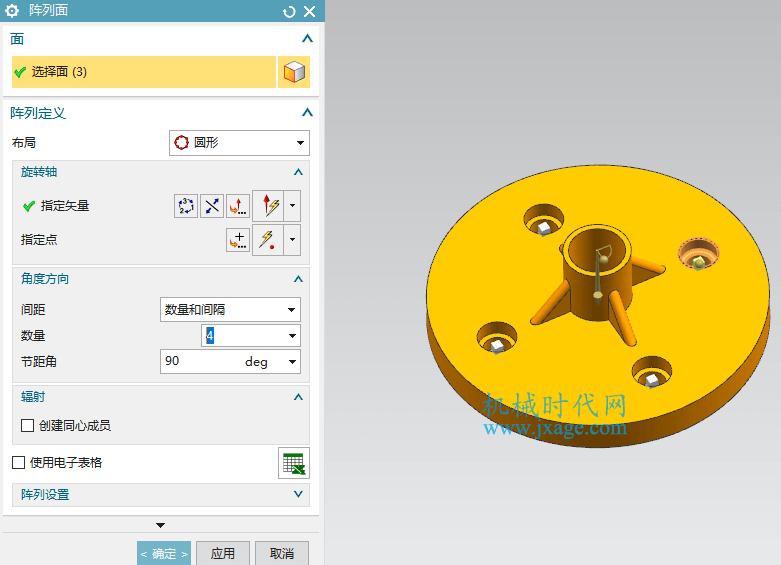Open the 数量 field dropdown arrow
The width and height of the screenshot is (781, 565).
point(292,336)
